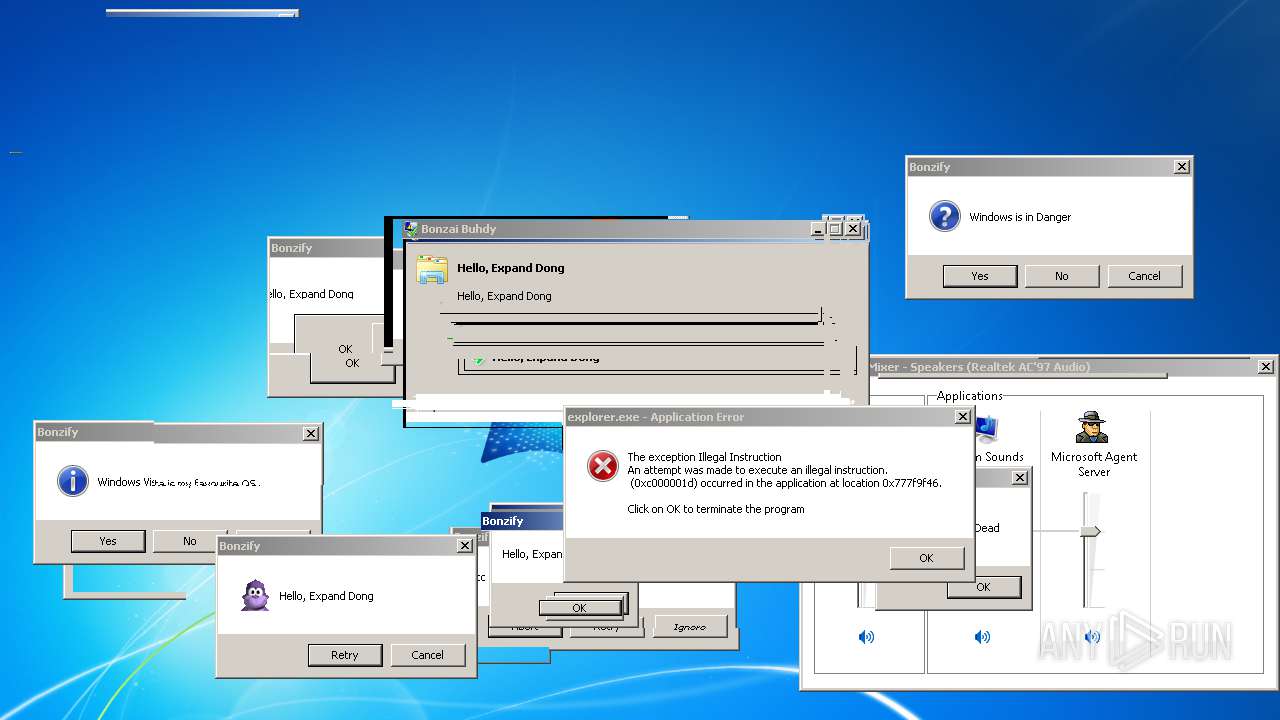The width and height of the screenshot is (1280, 720).
Task: Close the Volume Mixer window
Action: (1266, 367)
